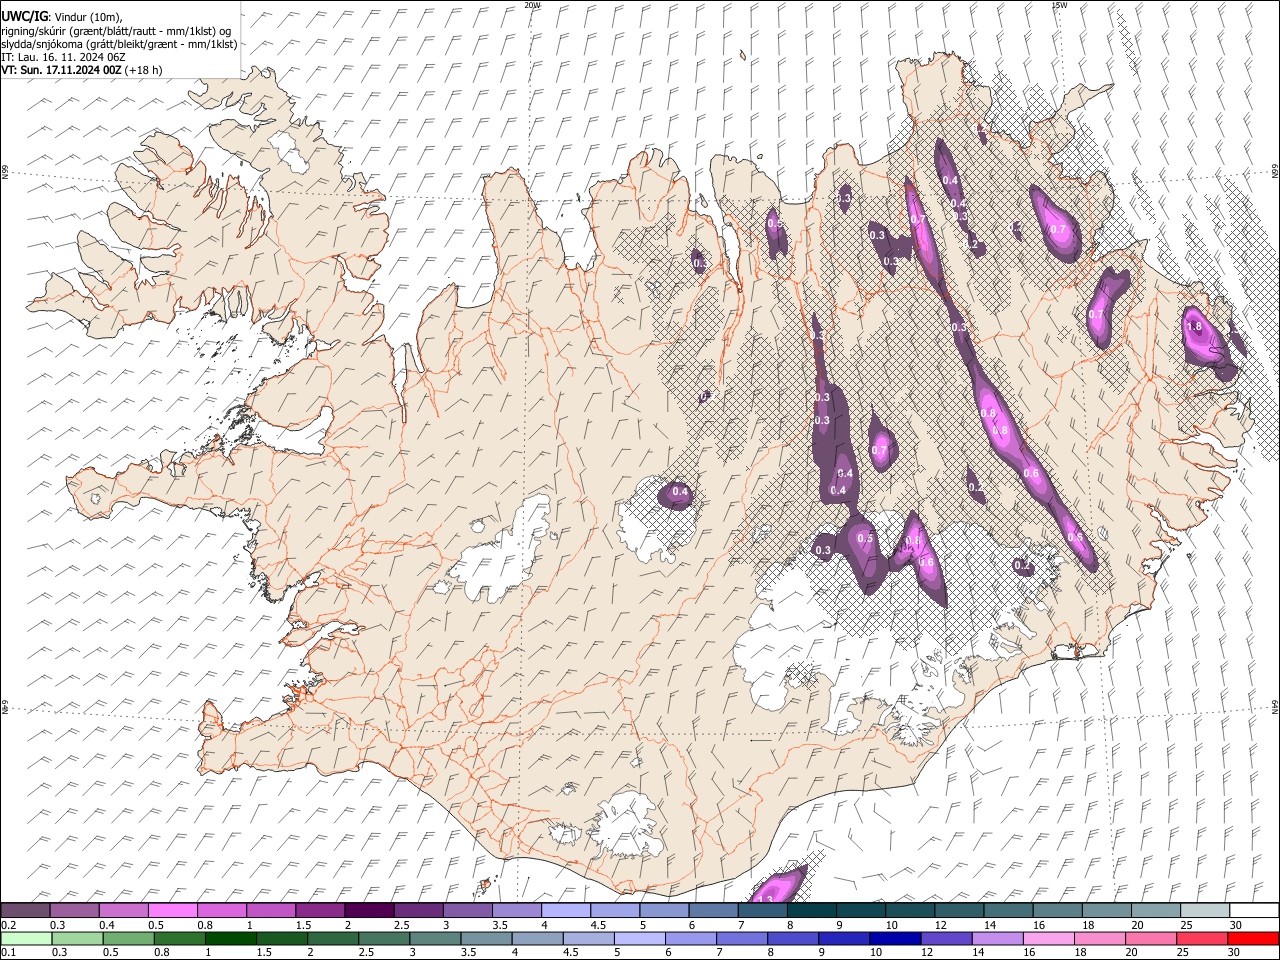The height and width of the screenshot is (960, 1280).
Task: Click the "15W" longitude label
Action: (1059, 5)
